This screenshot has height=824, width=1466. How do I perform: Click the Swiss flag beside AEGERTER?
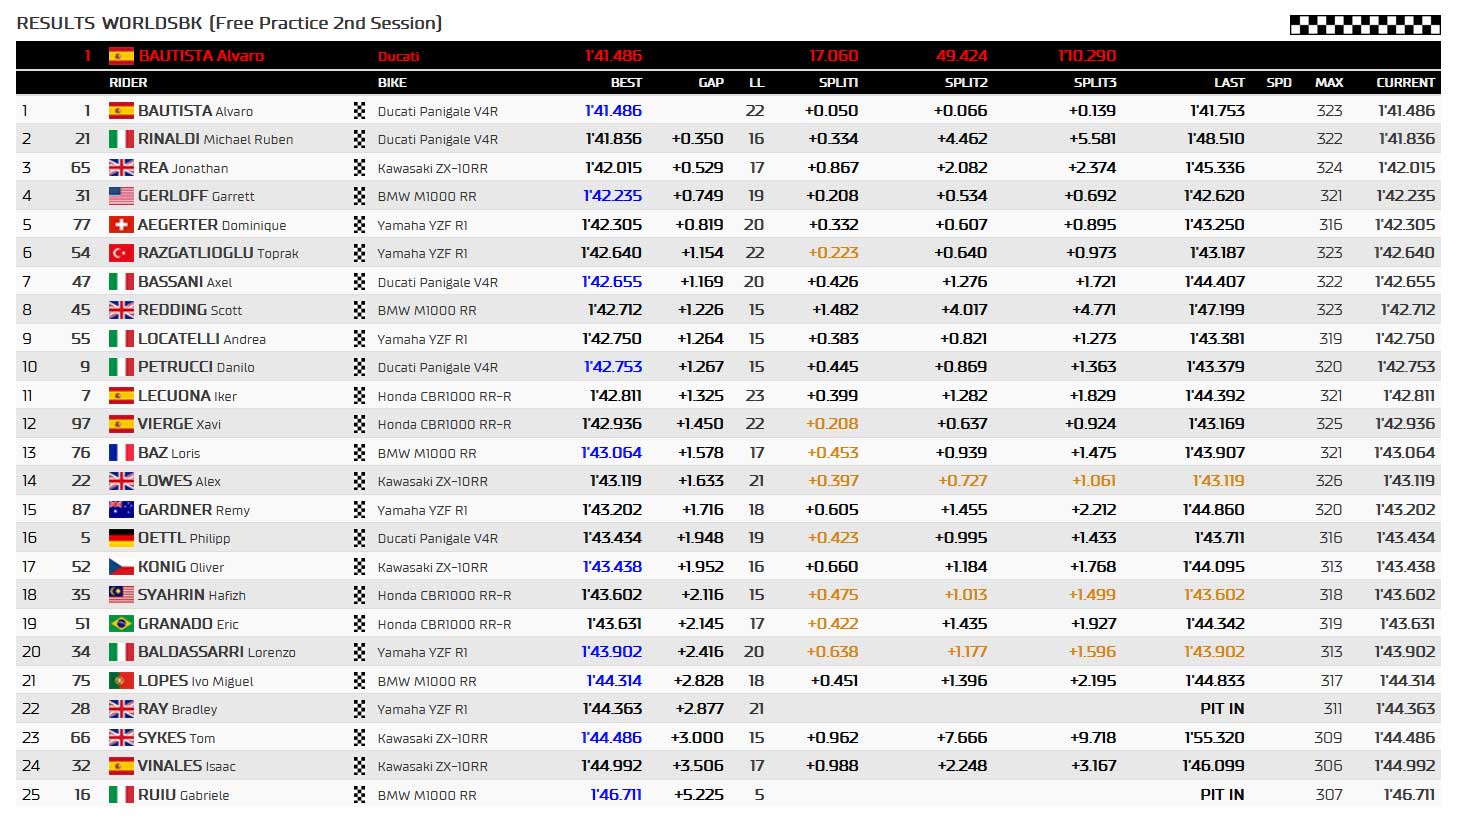click(x=121, y=225)
